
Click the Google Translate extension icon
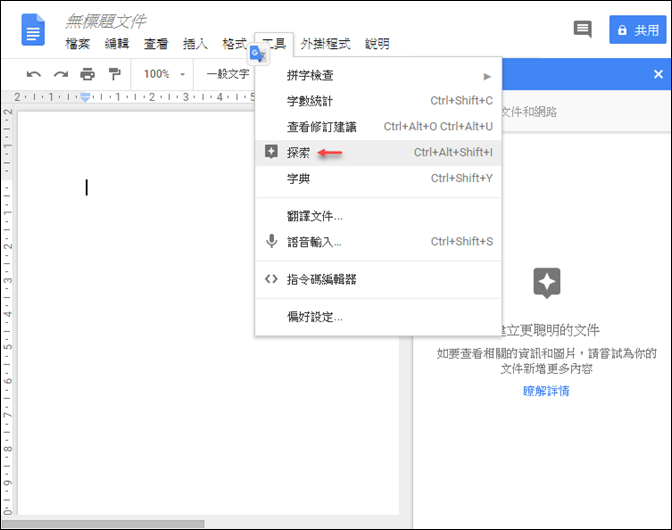tap(258, 54)
